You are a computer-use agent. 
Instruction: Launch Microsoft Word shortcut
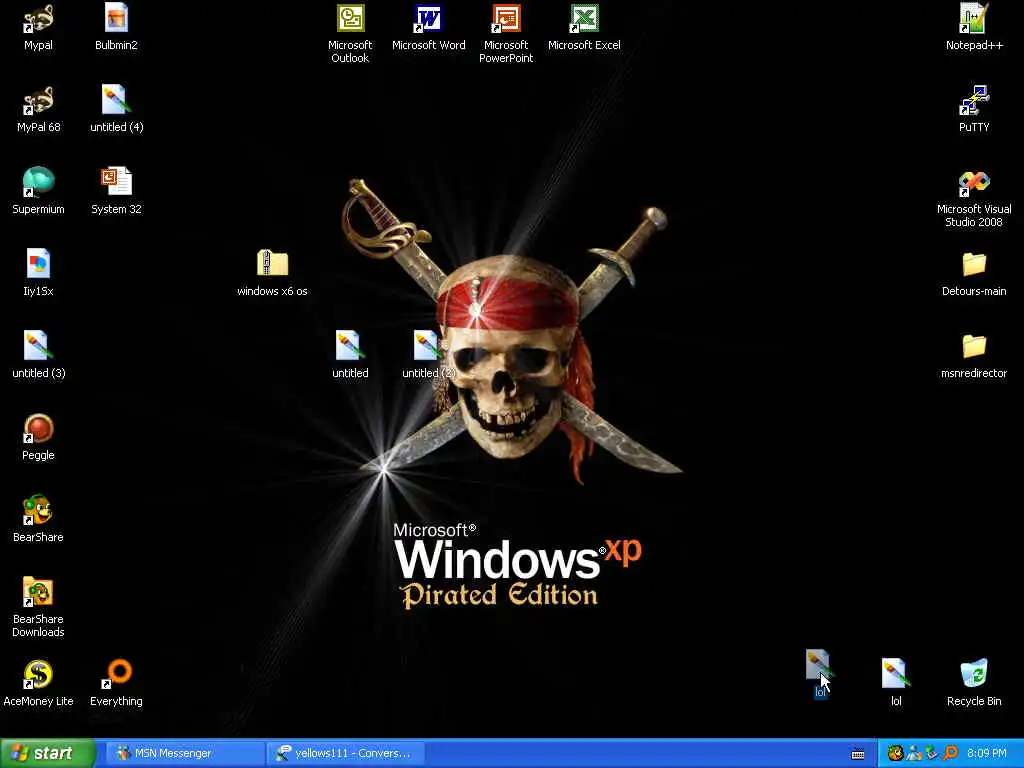coord(428,27)
